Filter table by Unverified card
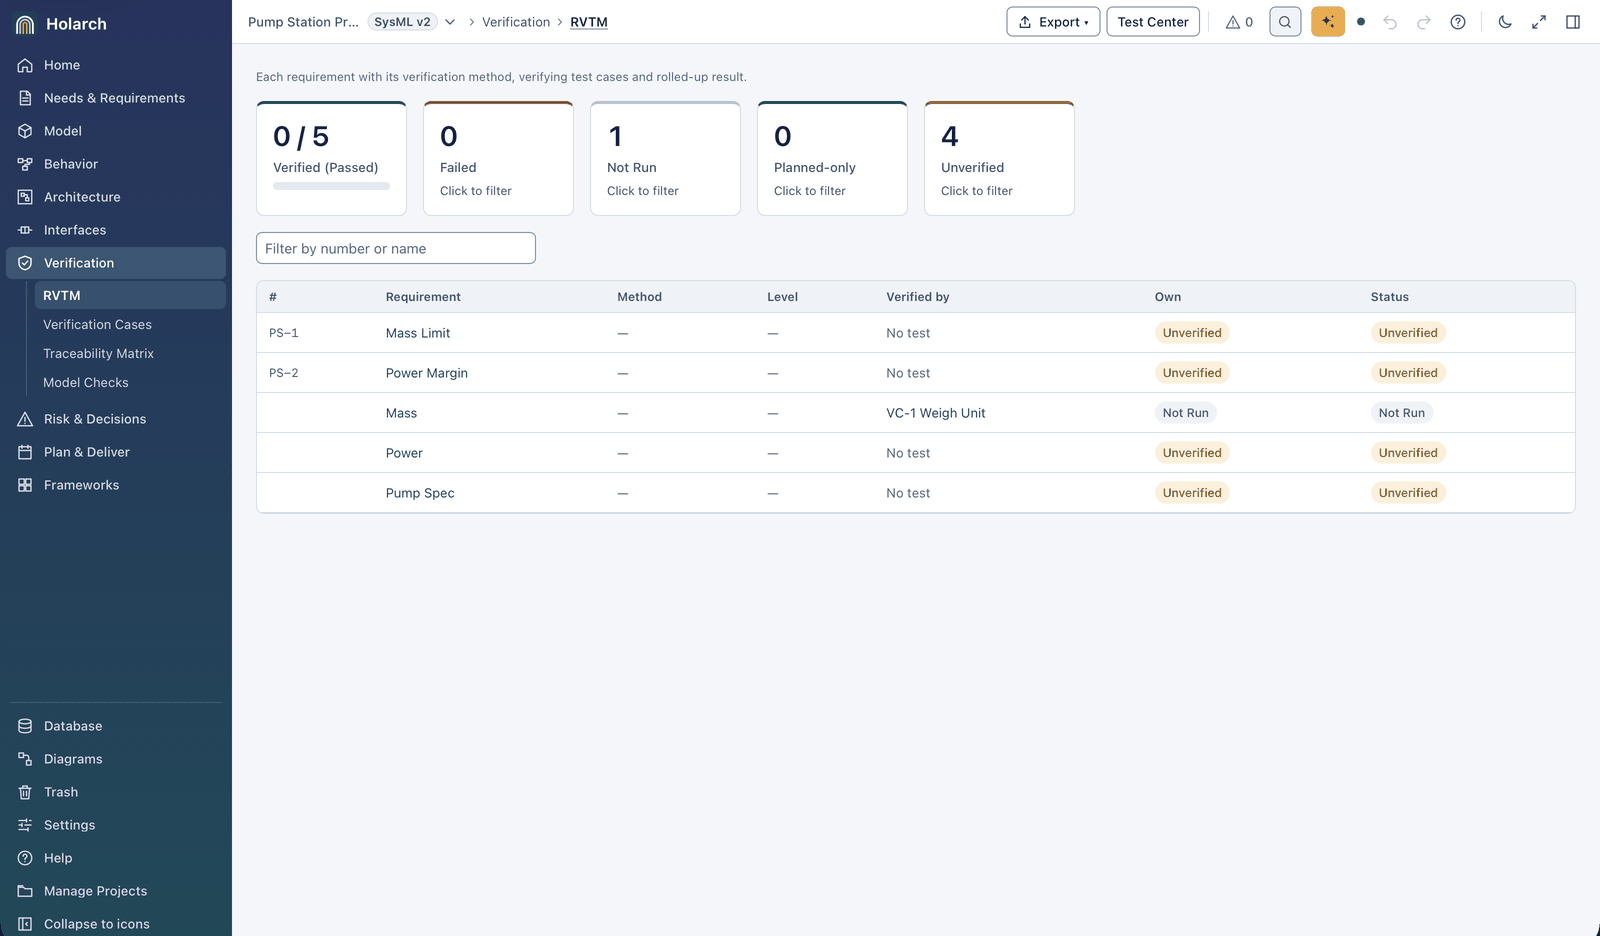This screenshot has width=1600, height=936. coord(999,158)
